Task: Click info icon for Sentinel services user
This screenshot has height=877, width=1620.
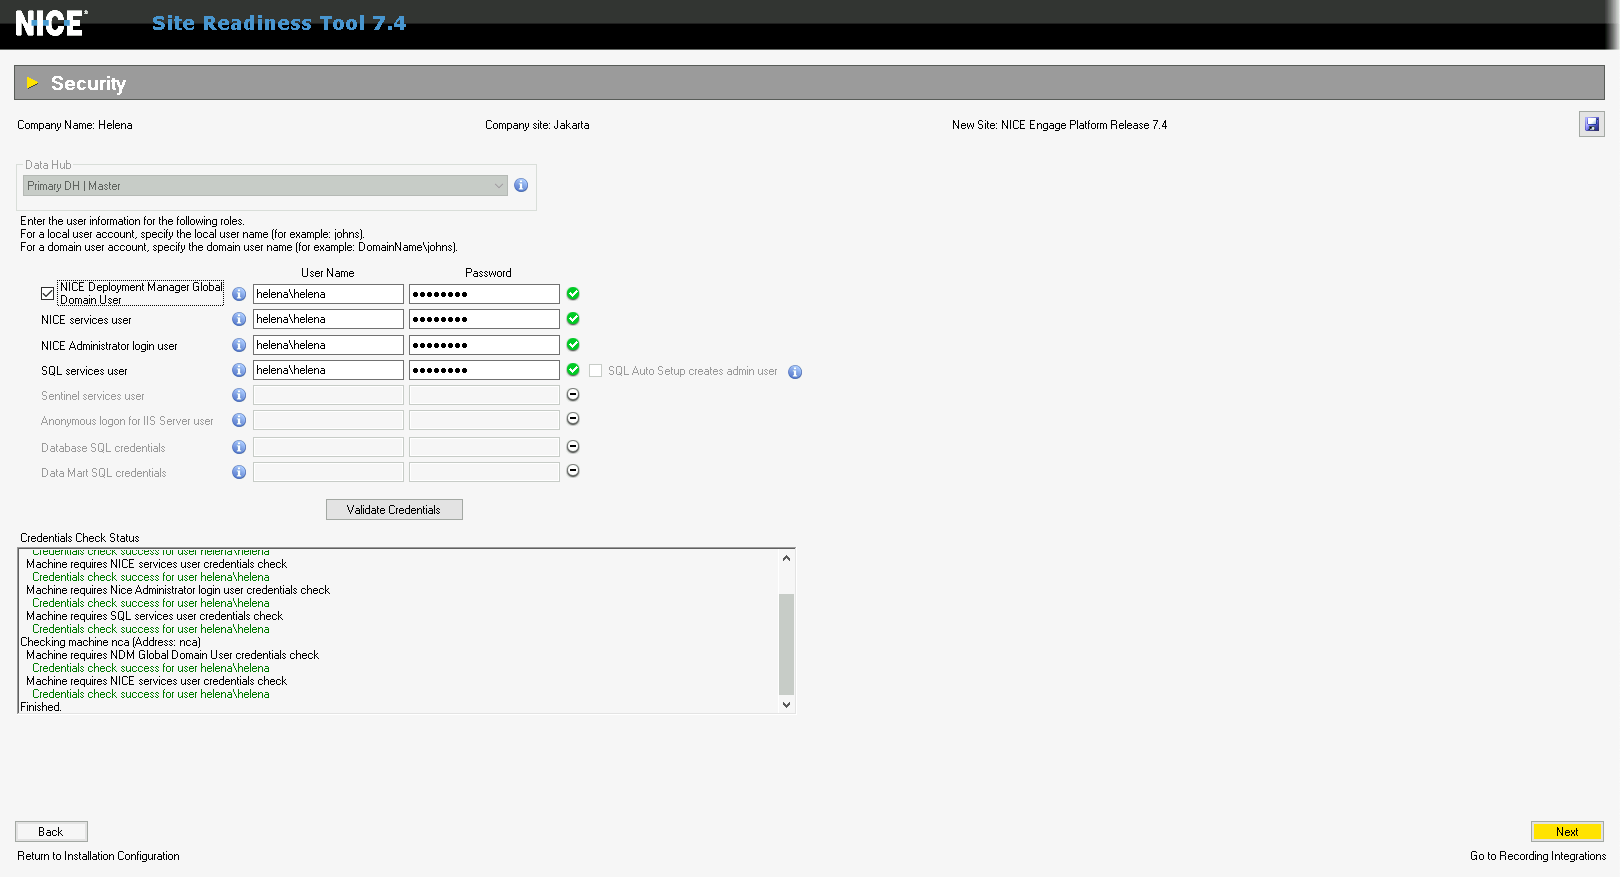Action: point(239,395)
